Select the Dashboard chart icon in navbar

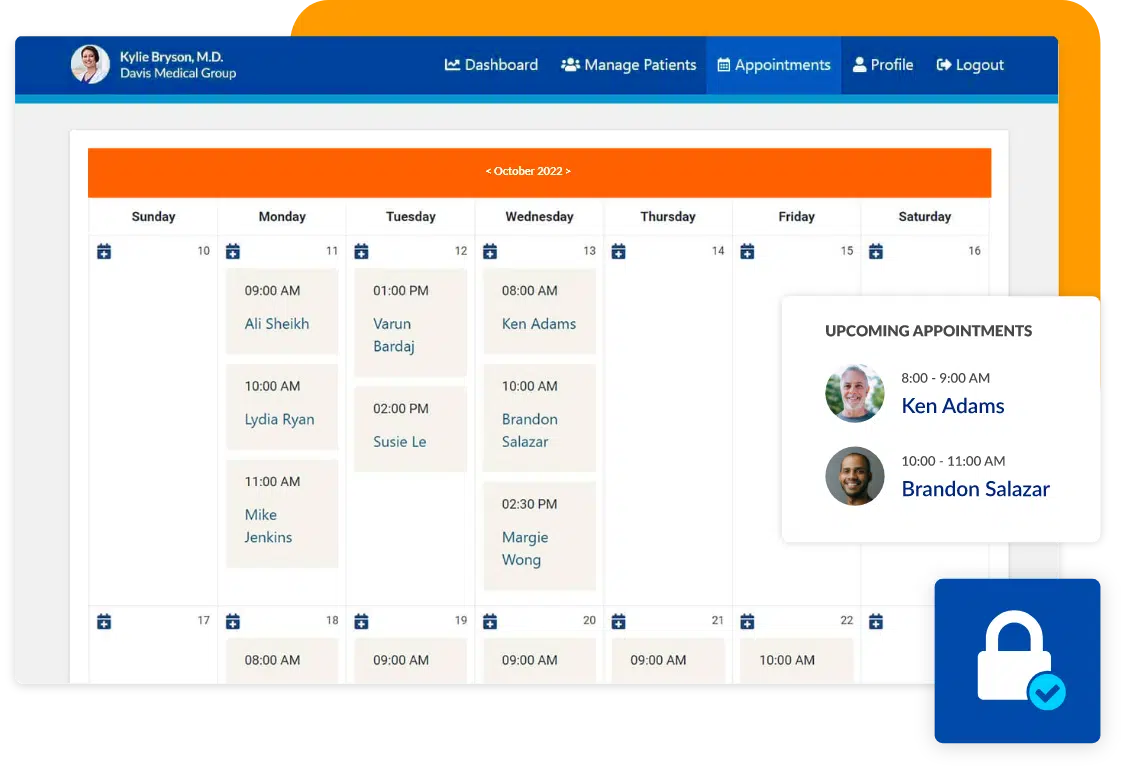tap(452, 64)
